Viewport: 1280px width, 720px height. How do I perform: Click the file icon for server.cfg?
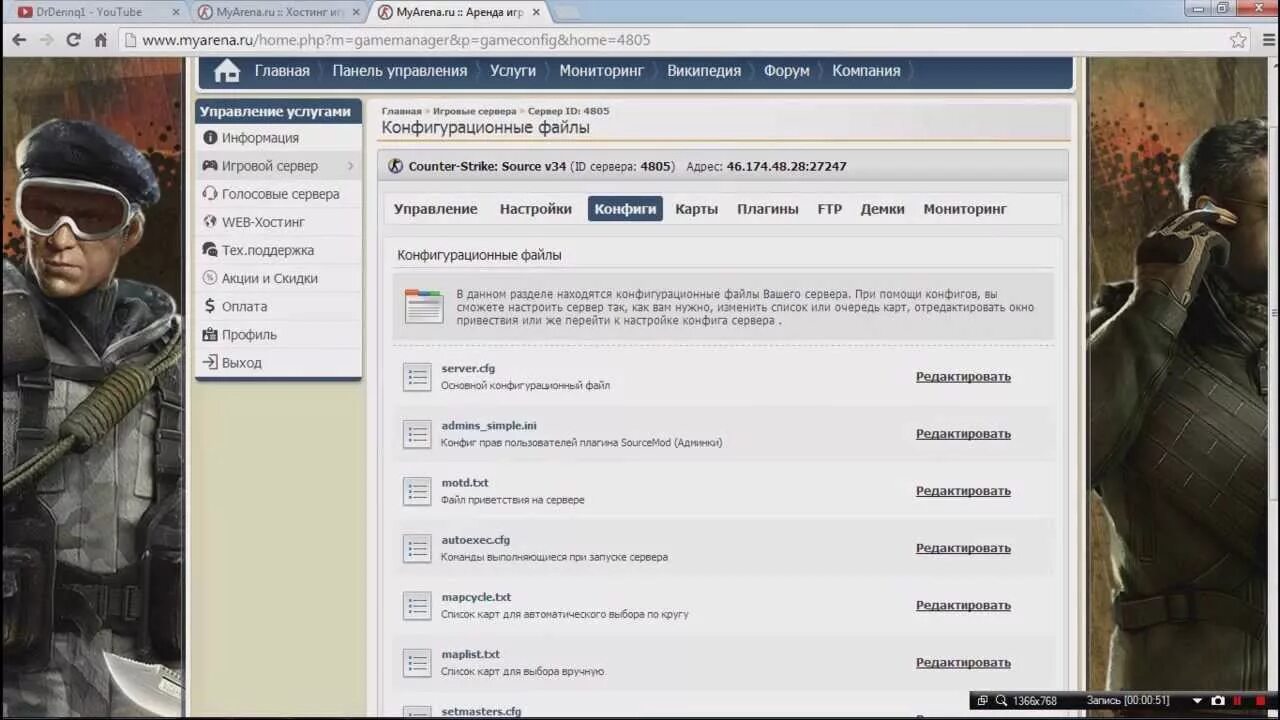(x=417, y=377)
